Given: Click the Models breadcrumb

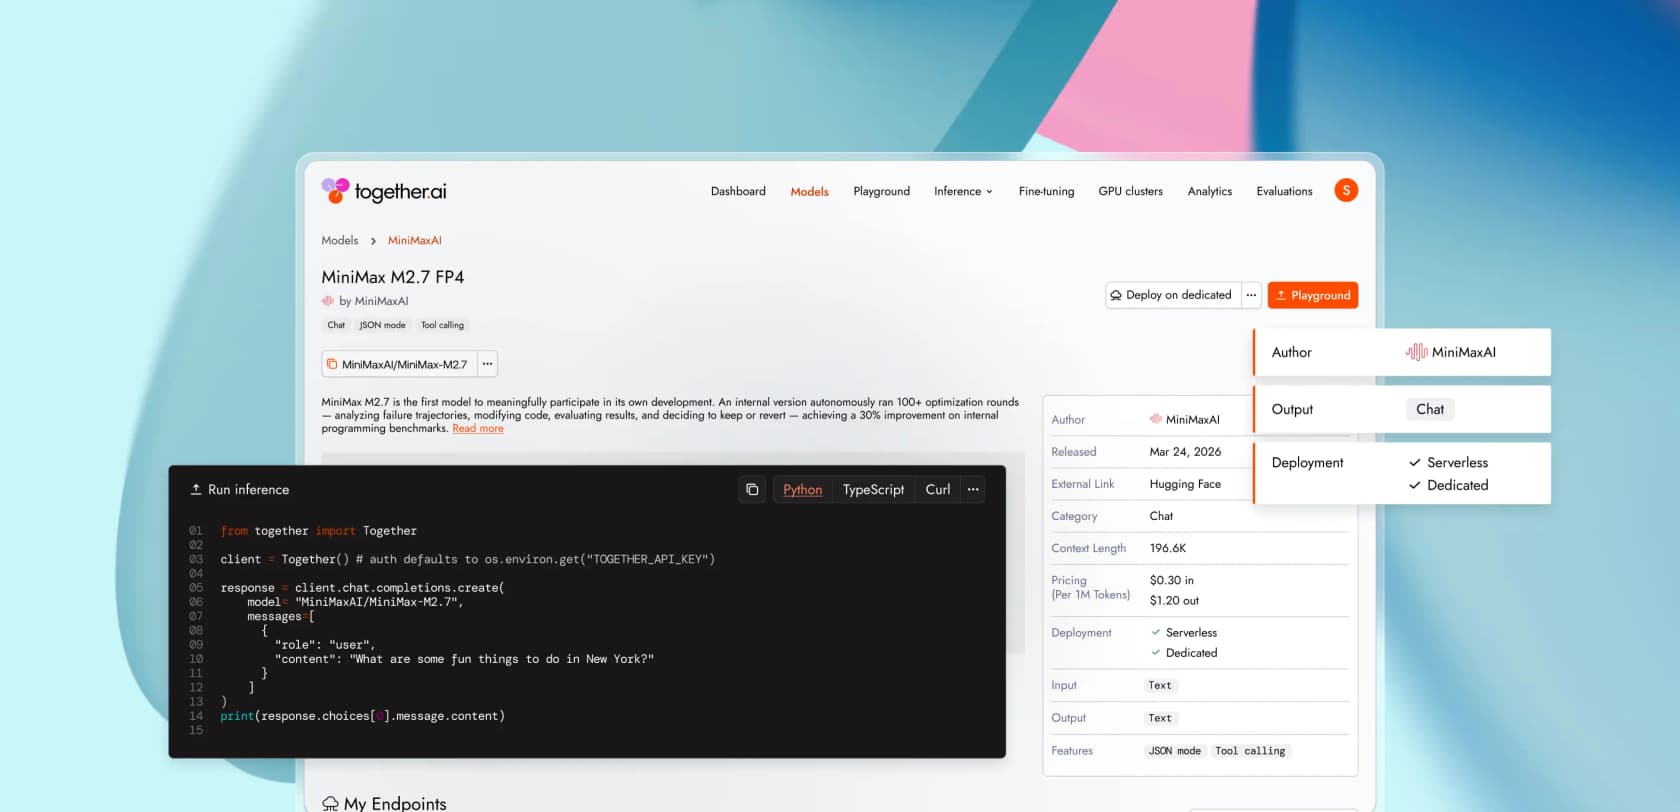Looking at the screenshot, I should tap(339, 240).
